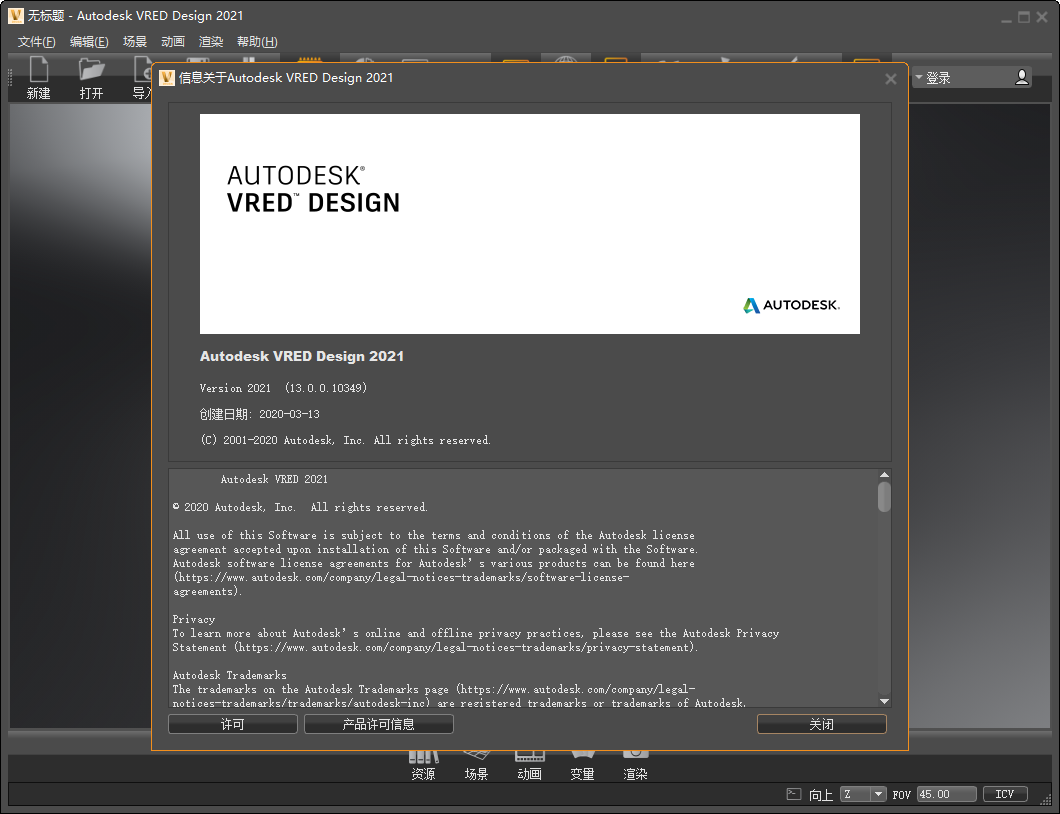The height and width of the screenshot is (814, 1060).
Task: Open the 场景 (Scene) dock icon
Action: coord(476,760)
